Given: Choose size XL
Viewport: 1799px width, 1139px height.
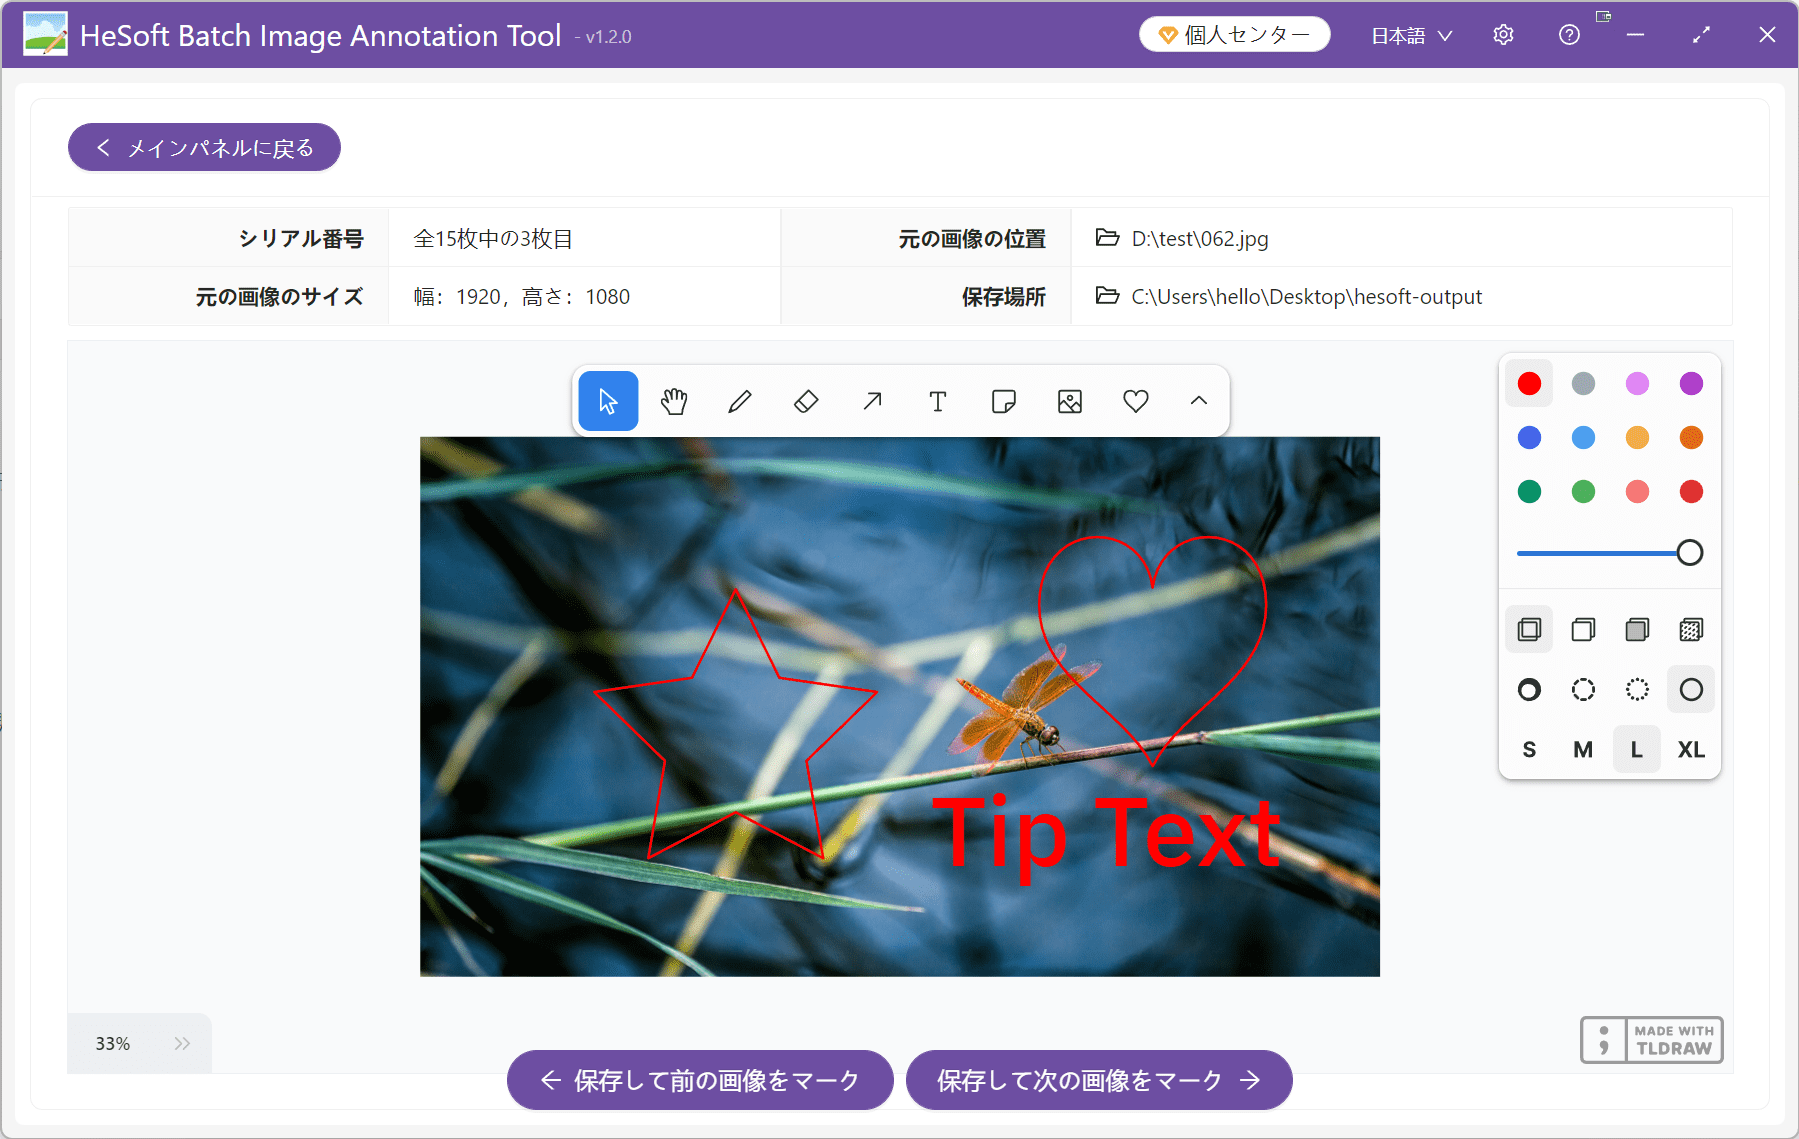Looking at the screenshot, I should 1691,750.
